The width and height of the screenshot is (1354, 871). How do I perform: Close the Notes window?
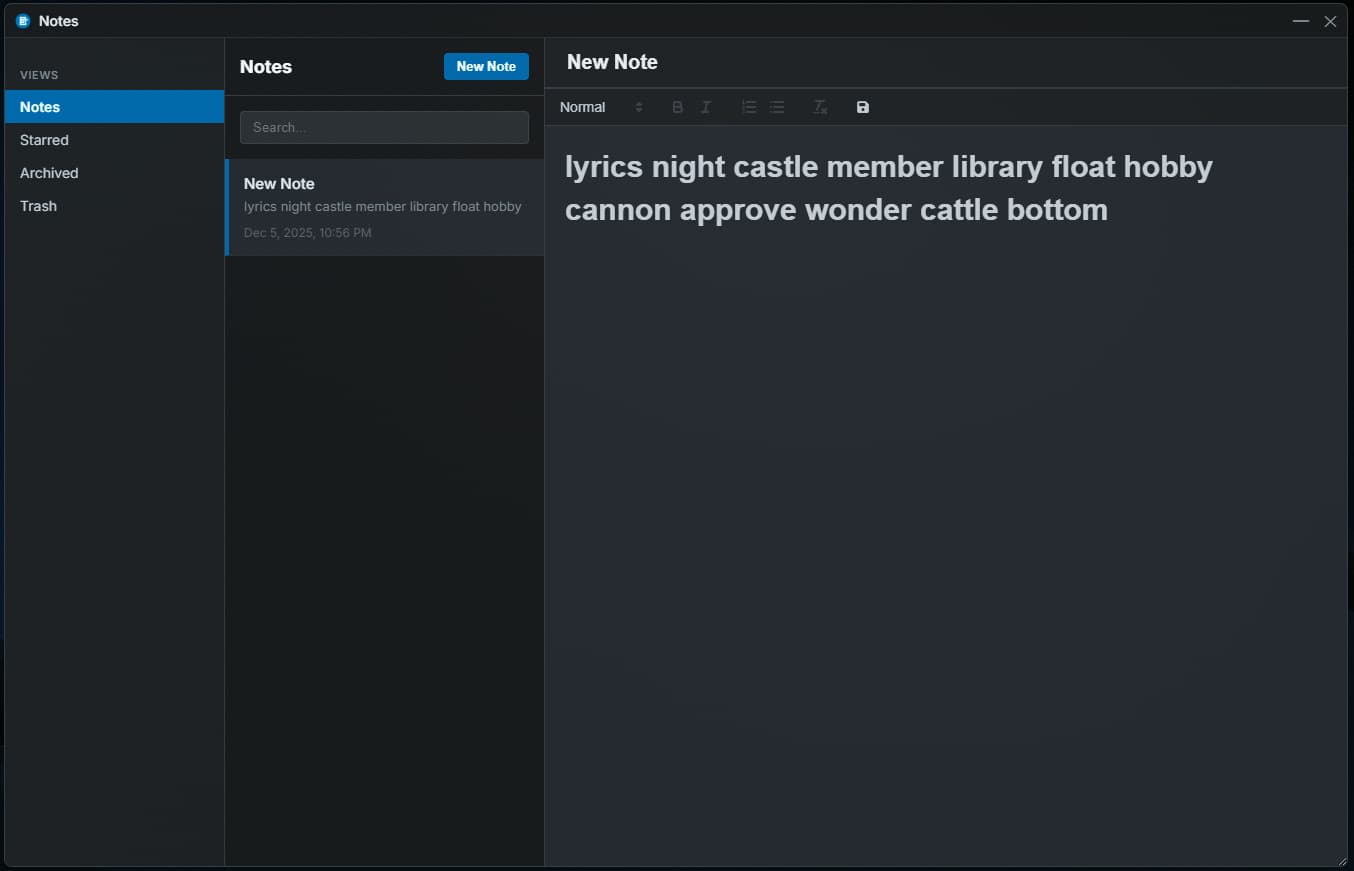(x=1330, y=21)
